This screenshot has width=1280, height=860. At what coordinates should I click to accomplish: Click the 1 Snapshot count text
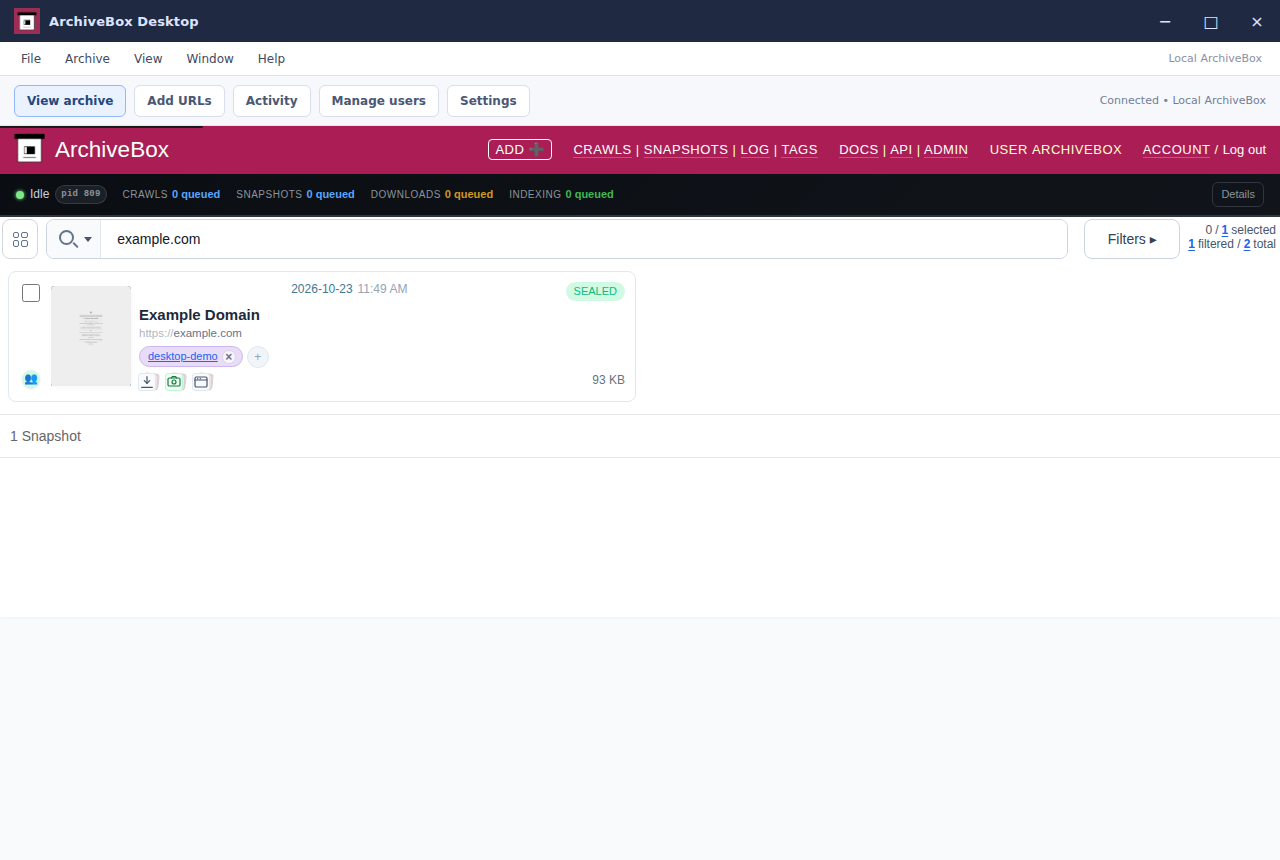click(46, 436)
